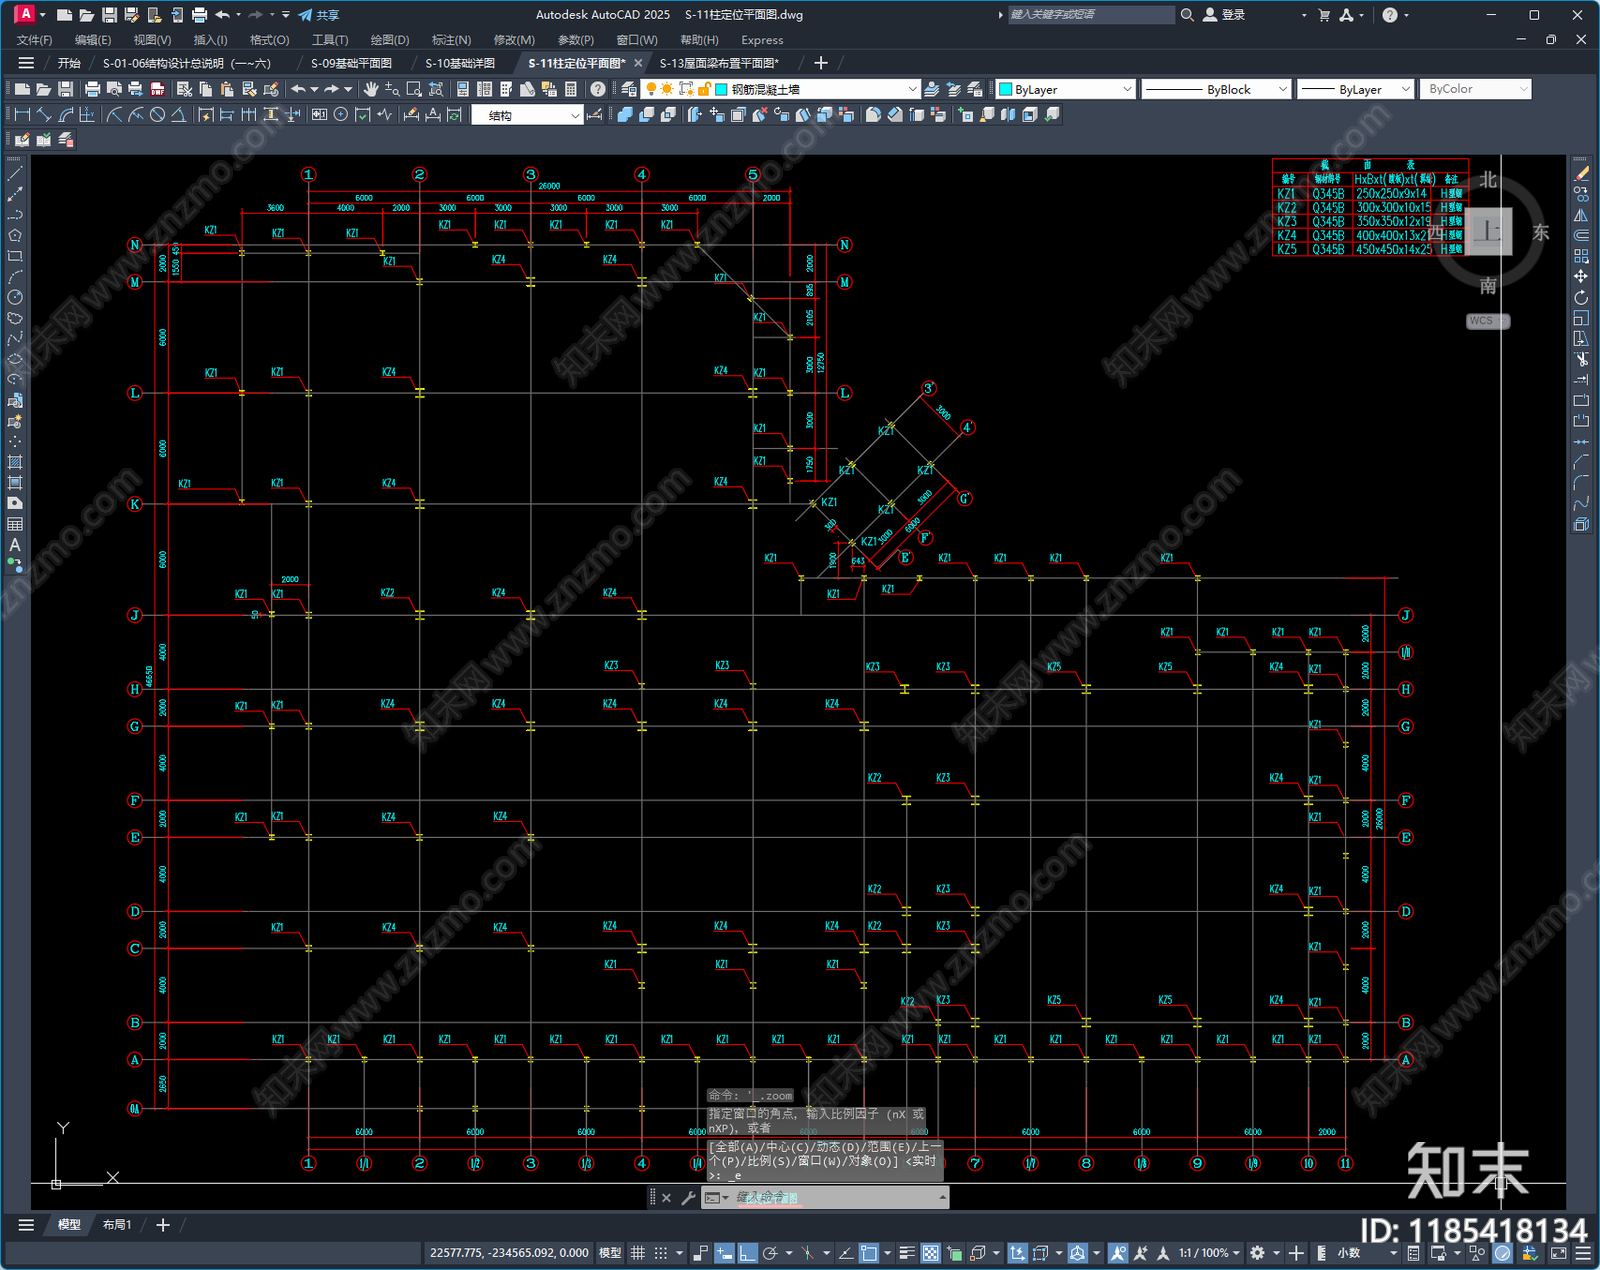Switch to S-09基础平面图 drawing tab
The image size is (1600, 1270).
pos(351,63)
